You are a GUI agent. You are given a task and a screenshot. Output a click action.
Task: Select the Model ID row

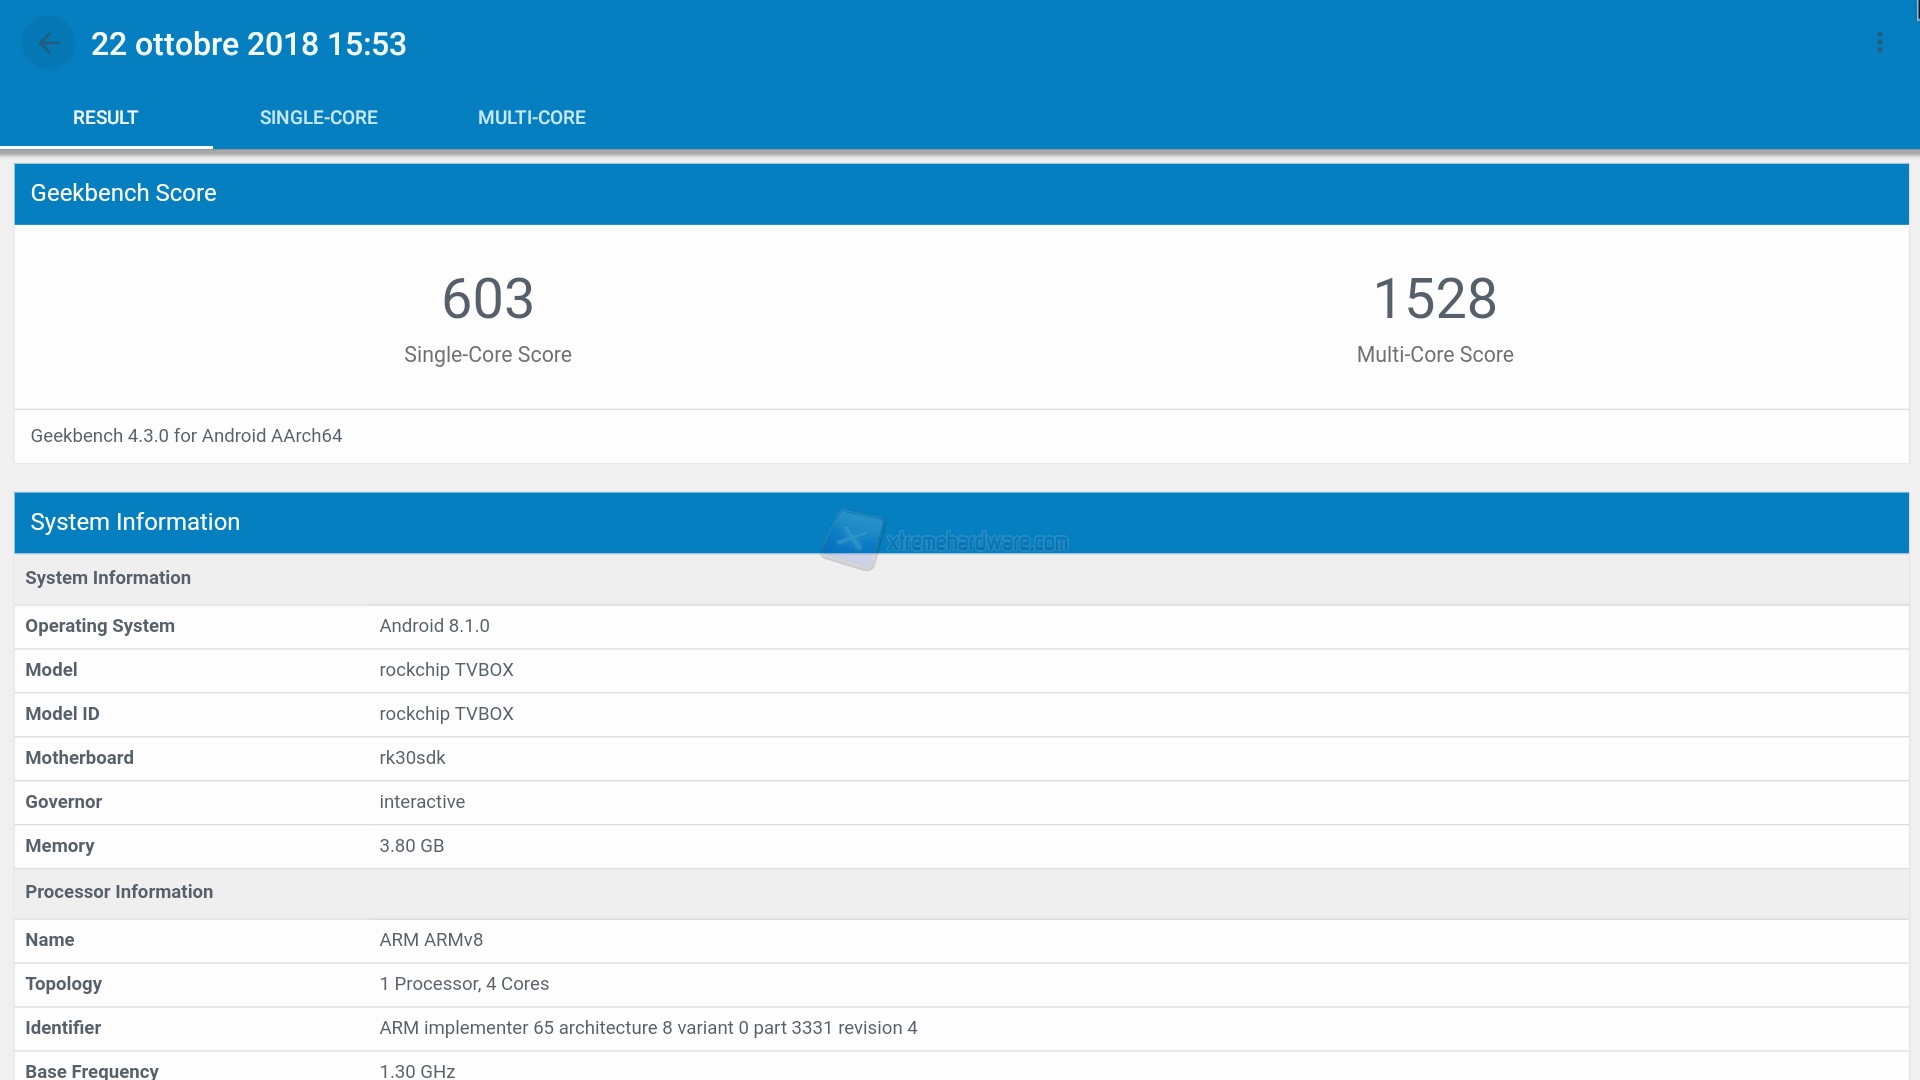pyautogui.click(x=446, y=714)
